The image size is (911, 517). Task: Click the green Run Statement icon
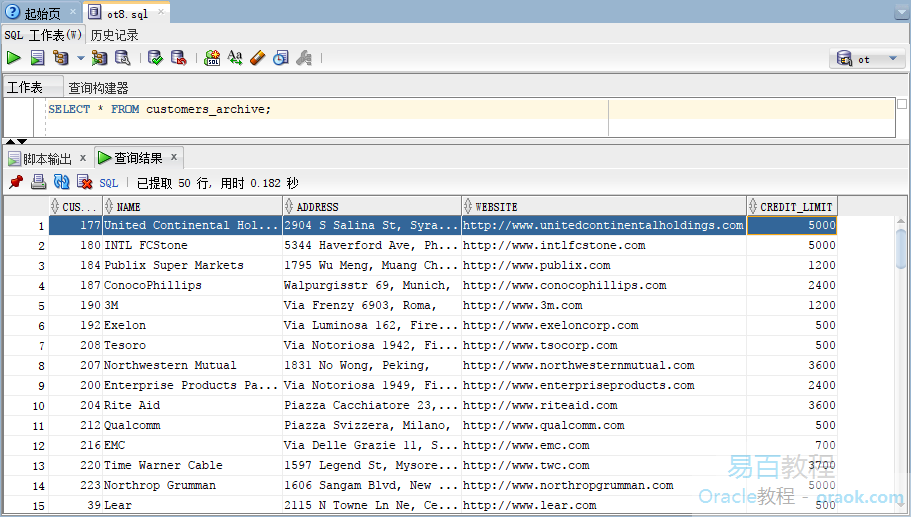pos(14,58)
